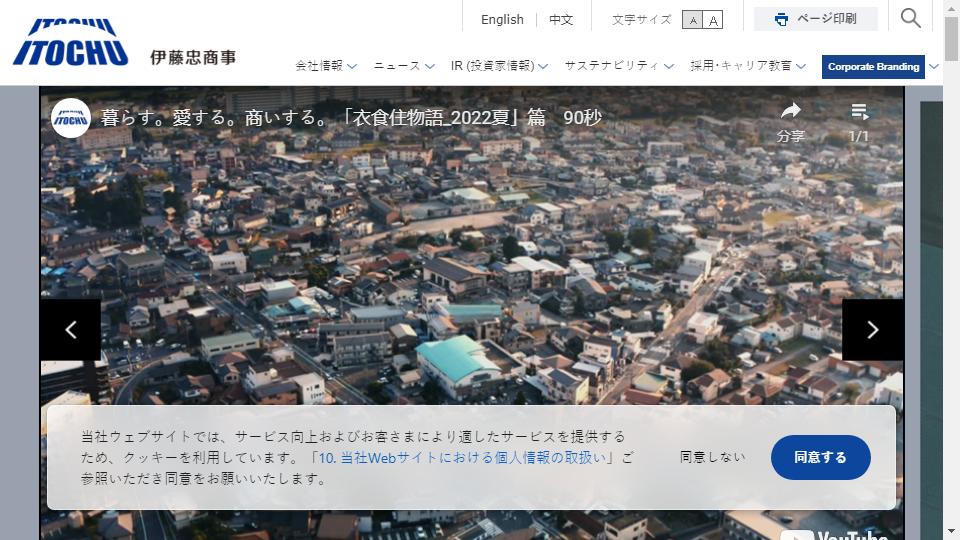The height and width of the screenshot is (540, 960).
Task: Expand the 会社情報 menu
Action: pyautogui.click(x=325, y=66)
